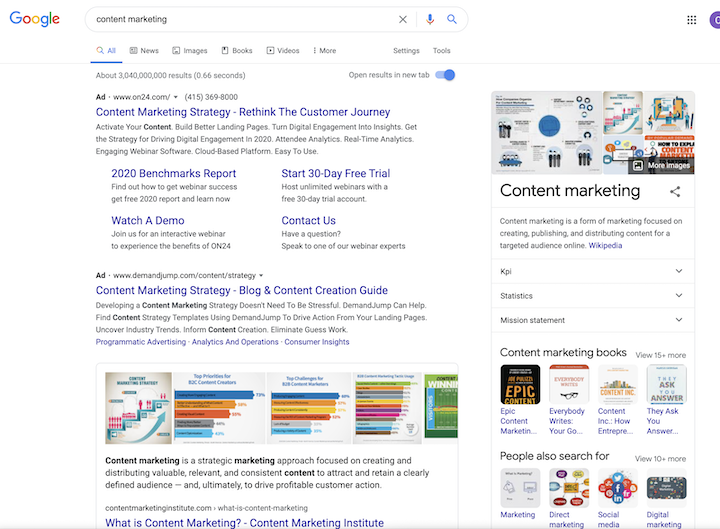Clear the search box with X icon

coord(403,19)
